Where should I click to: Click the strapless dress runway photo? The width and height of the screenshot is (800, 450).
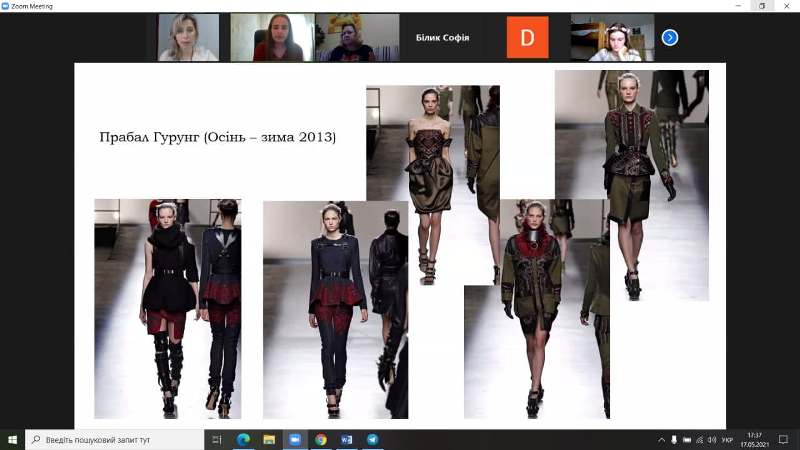433,185
